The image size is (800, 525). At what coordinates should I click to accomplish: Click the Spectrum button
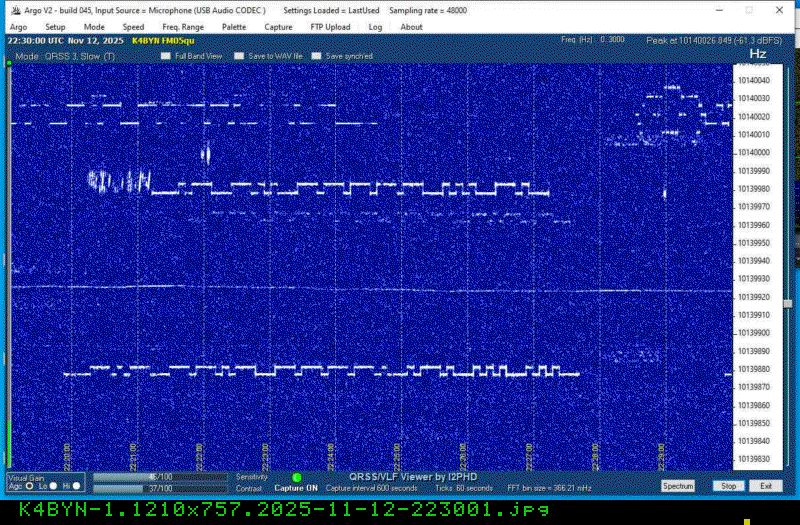pyautogui.click(x=677, y=486)
